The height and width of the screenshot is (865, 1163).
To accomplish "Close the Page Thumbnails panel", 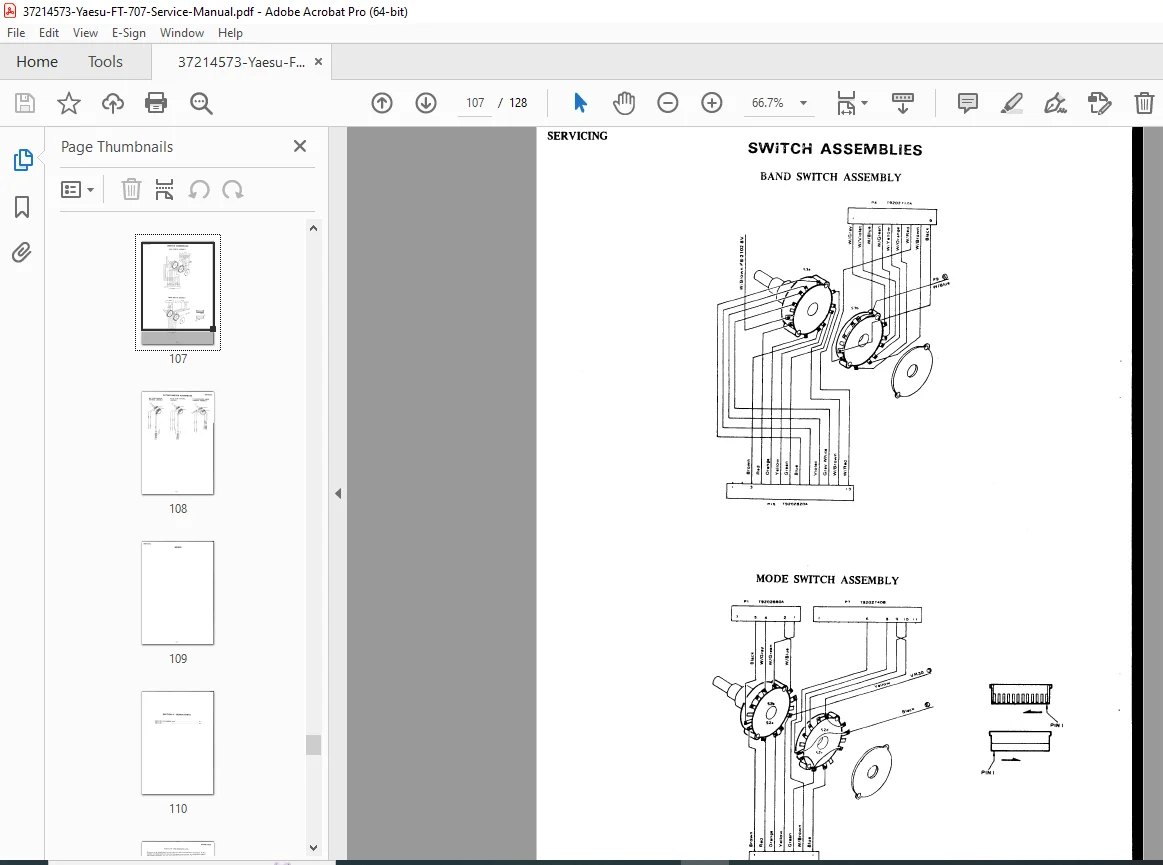I will coord(300,146).
